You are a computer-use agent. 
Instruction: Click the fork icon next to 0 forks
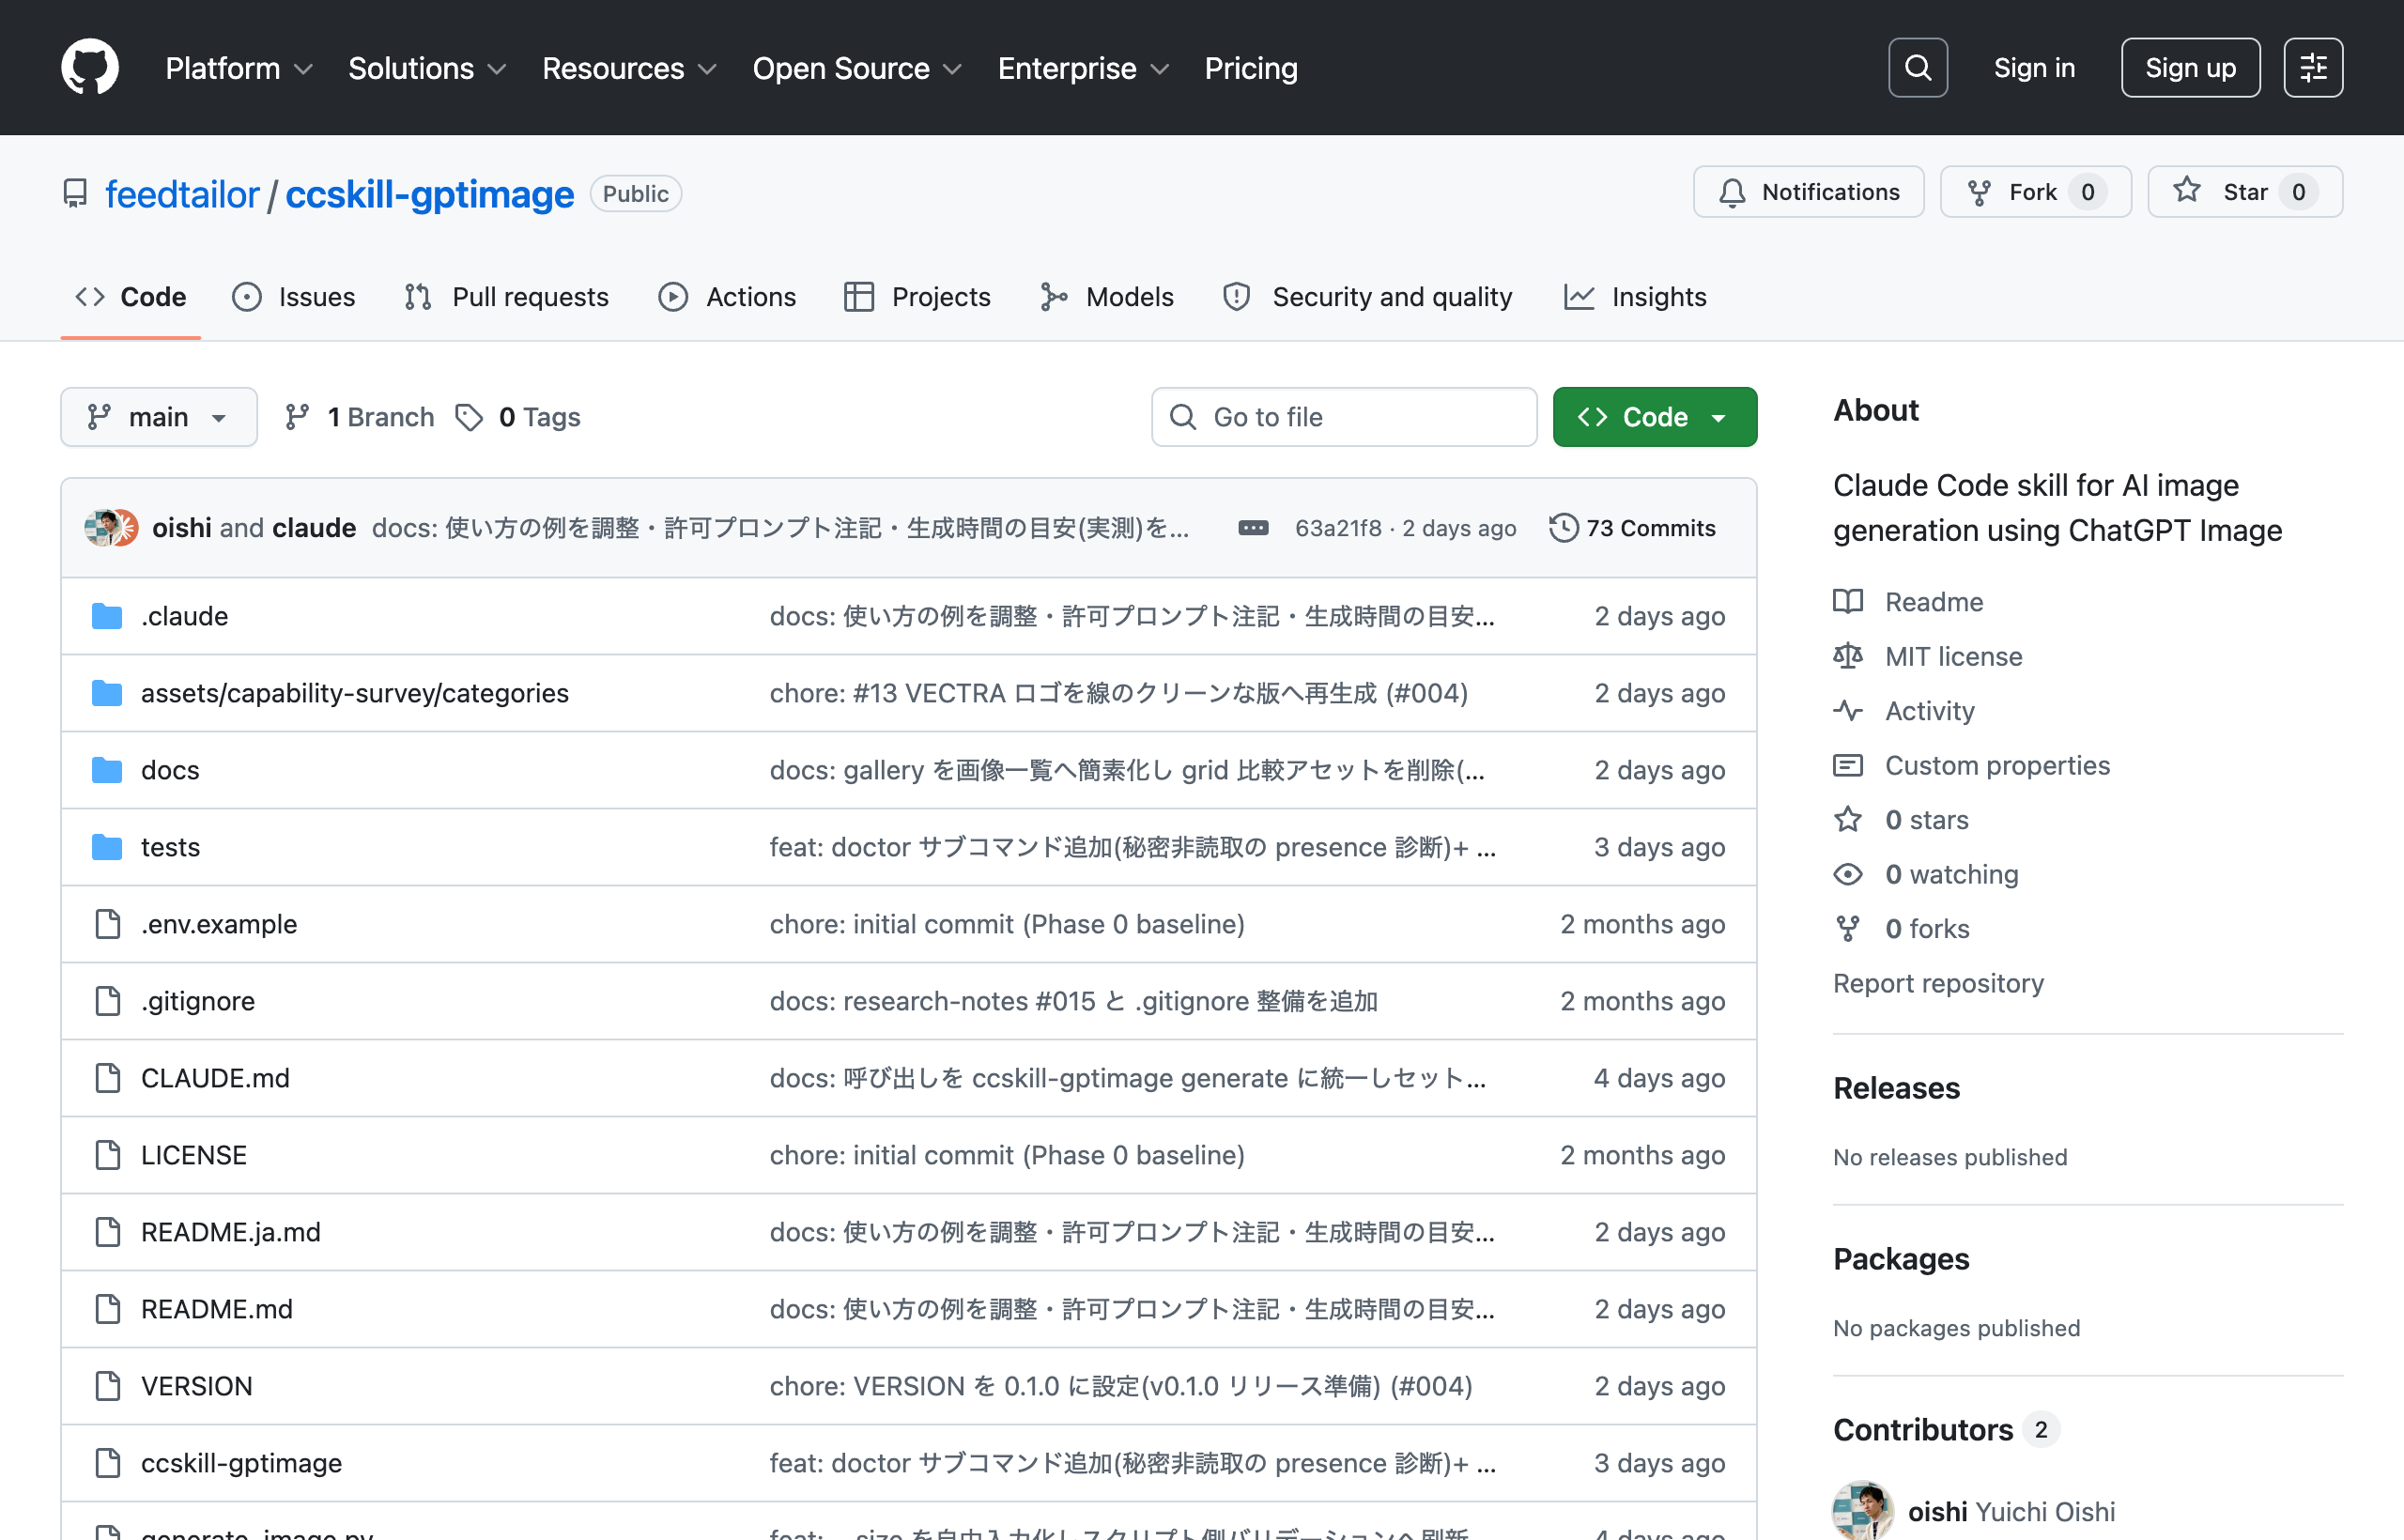pyautogui.click(x=1847, y=929)
